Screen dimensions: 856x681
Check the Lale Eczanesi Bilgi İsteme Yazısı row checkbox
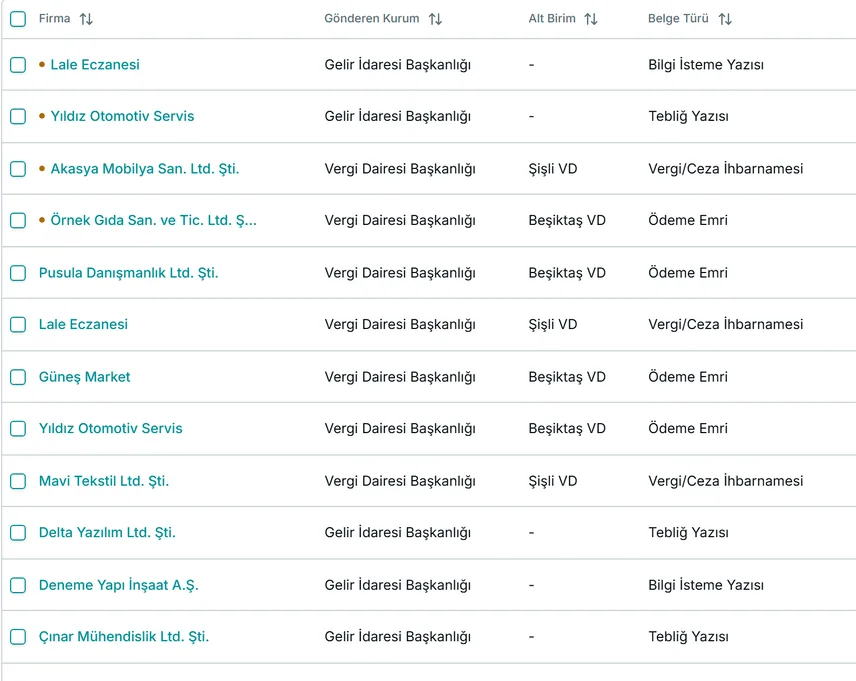(x=18, y=65)
